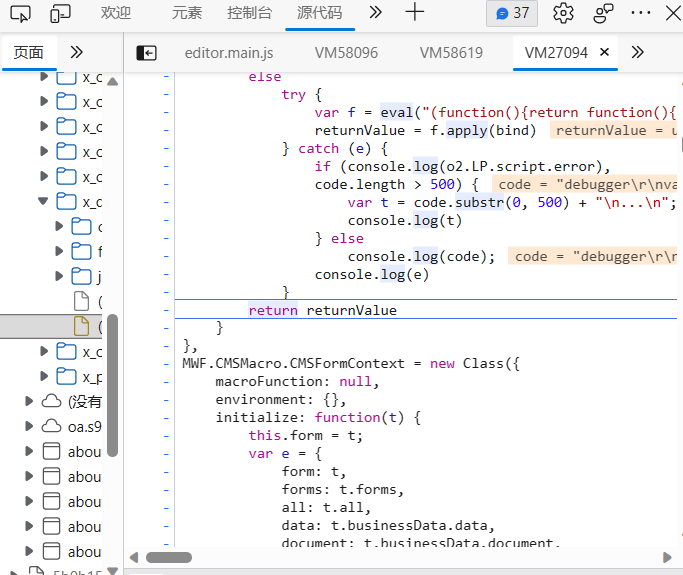Image resolution: width=683 pixels, height=575 pixels.
Task: Show more DevTools panel tabs
Action: pos(375,13)
